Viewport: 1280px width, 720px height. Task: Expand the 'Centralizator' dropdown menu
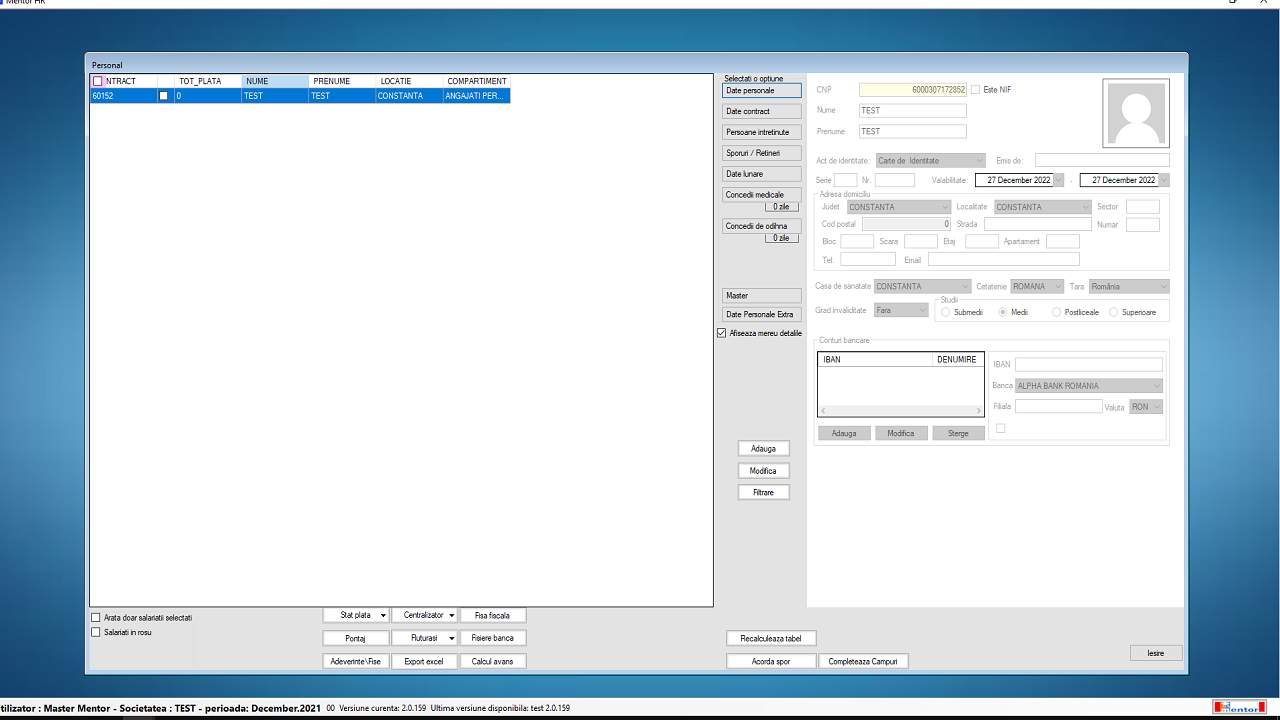coord(424,615)
